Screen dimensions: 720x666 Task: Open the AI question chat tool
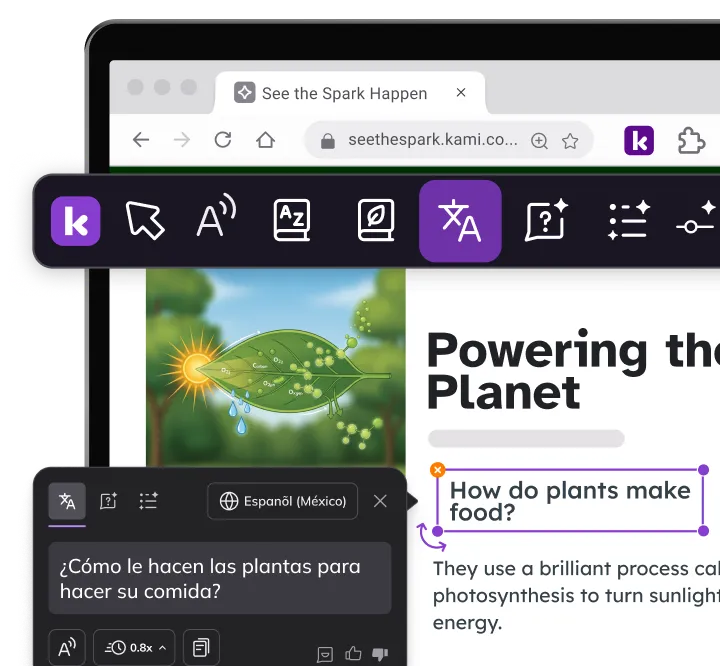(x=546, y=220)
